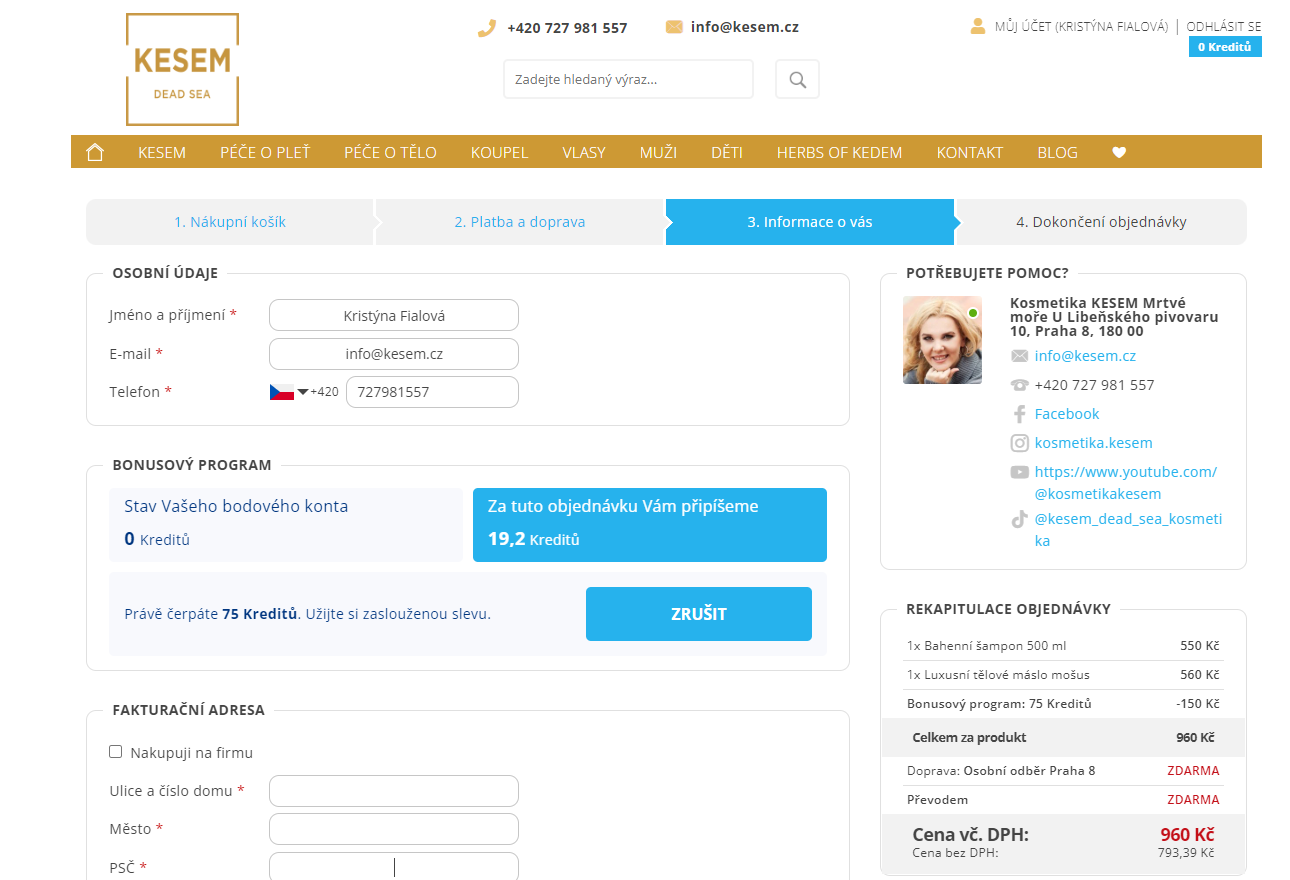Select step 4. Dokončení objednávky
This screenshot has width=1290, height=880.
click(x=1101, y=222)
